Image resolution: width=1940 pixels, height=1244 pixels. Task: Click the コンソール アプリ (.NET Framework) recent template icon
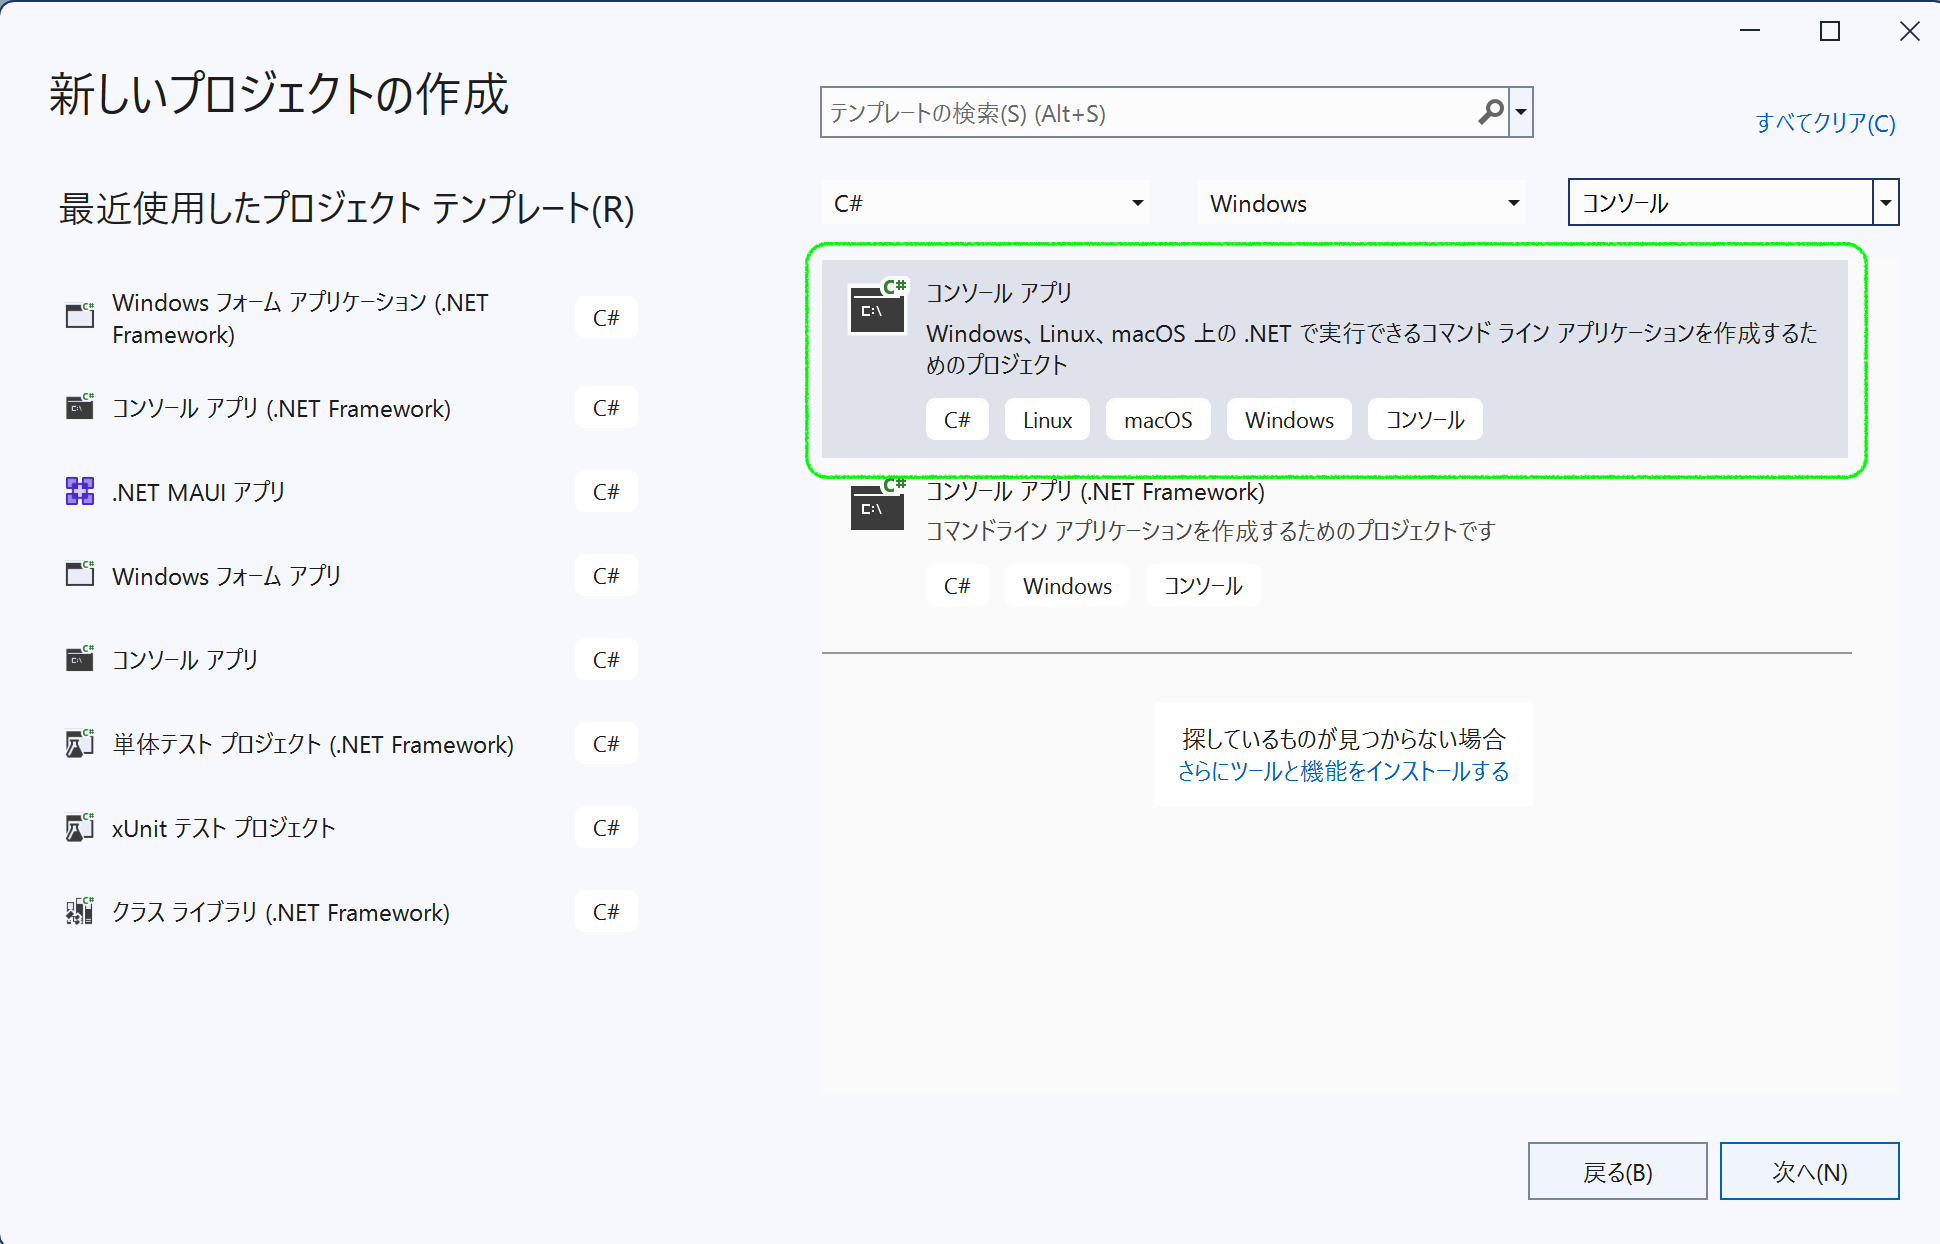click(80, 407)
